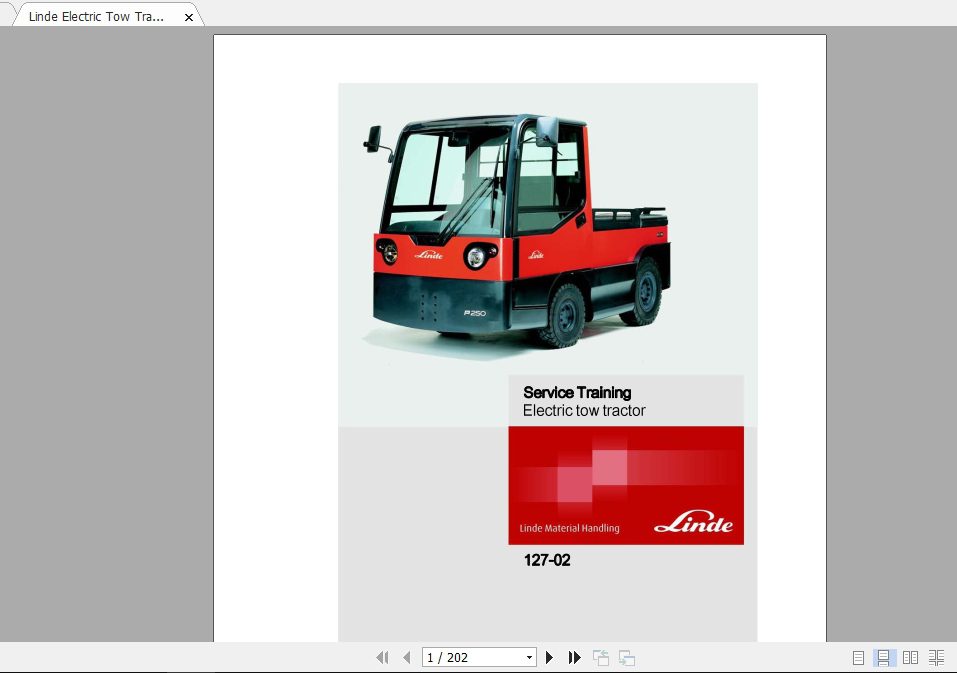Close the Linde Electric Tow document tab
This screenshot has width=957, height=673.
pyautogui.click(x=189, y=17)
